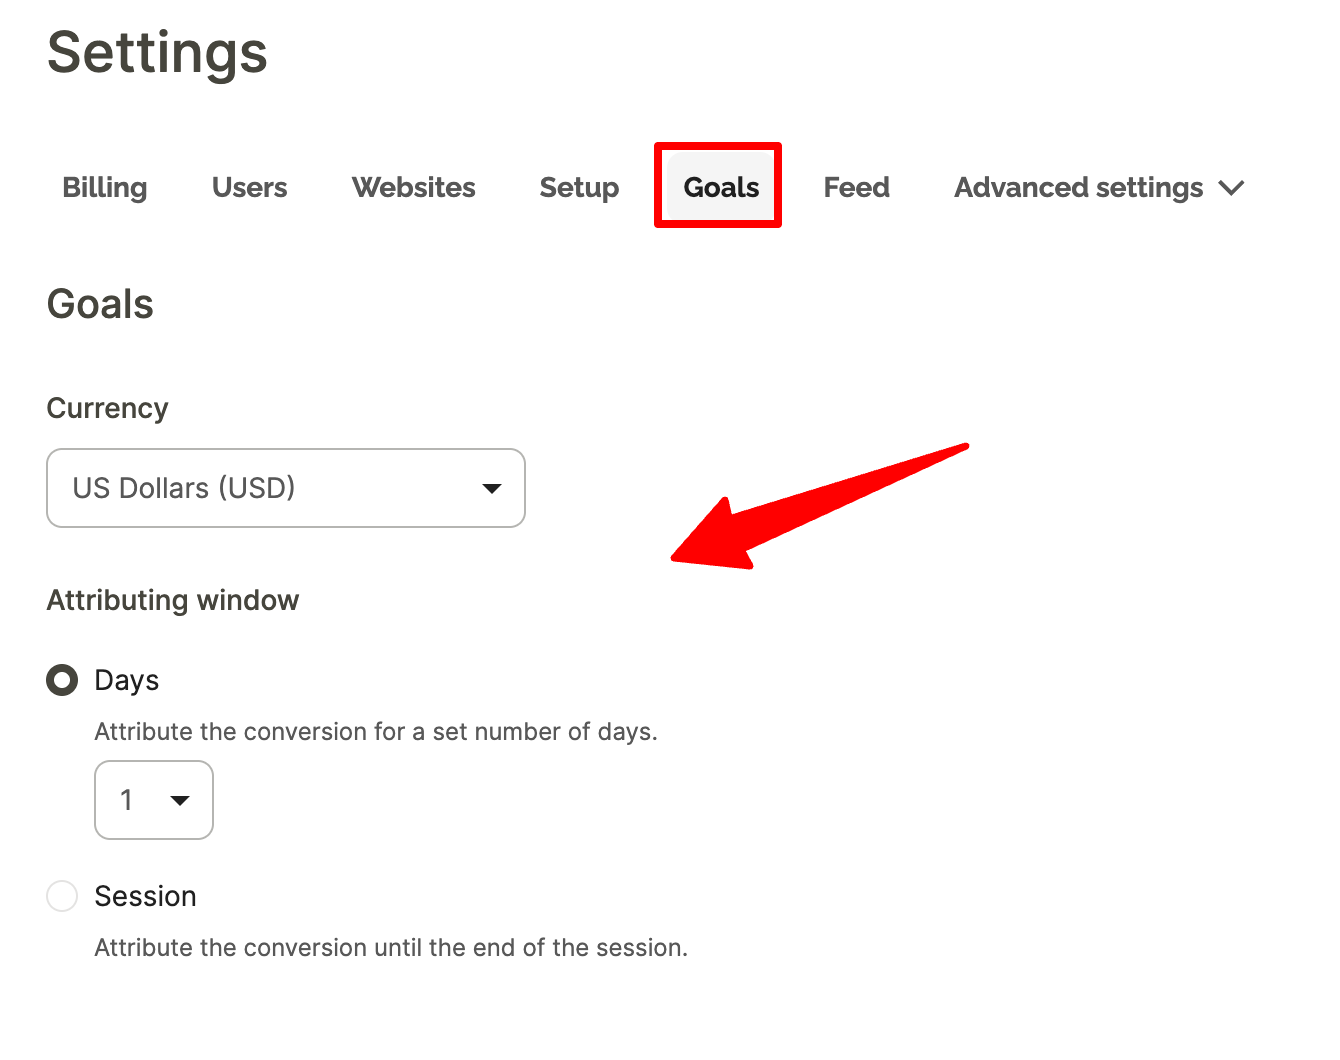Click the Session end-of-session description text
The height and width of the screenshot is (1060, 1340).
click(391, 947)
